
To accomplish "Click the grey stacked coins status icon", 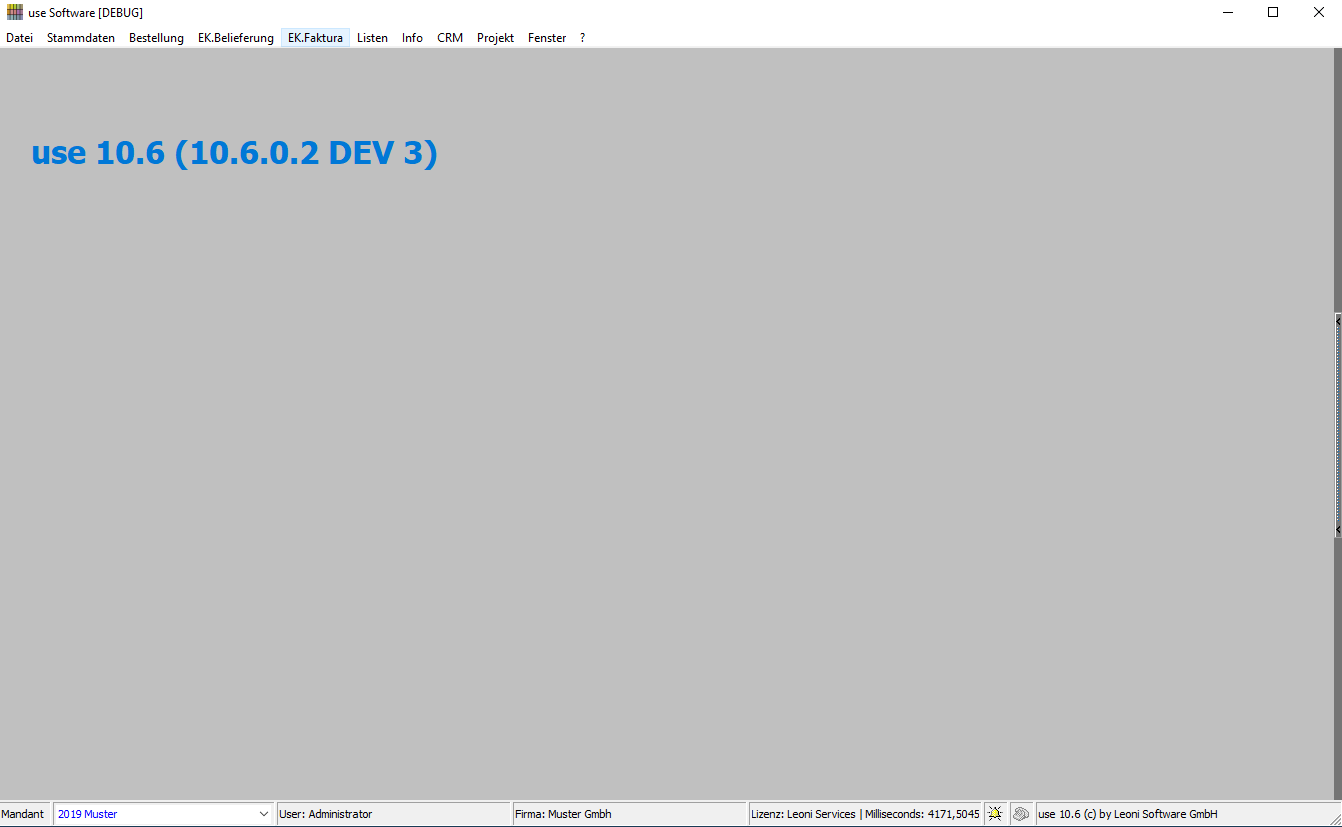I will click(x=1021, y=814).
